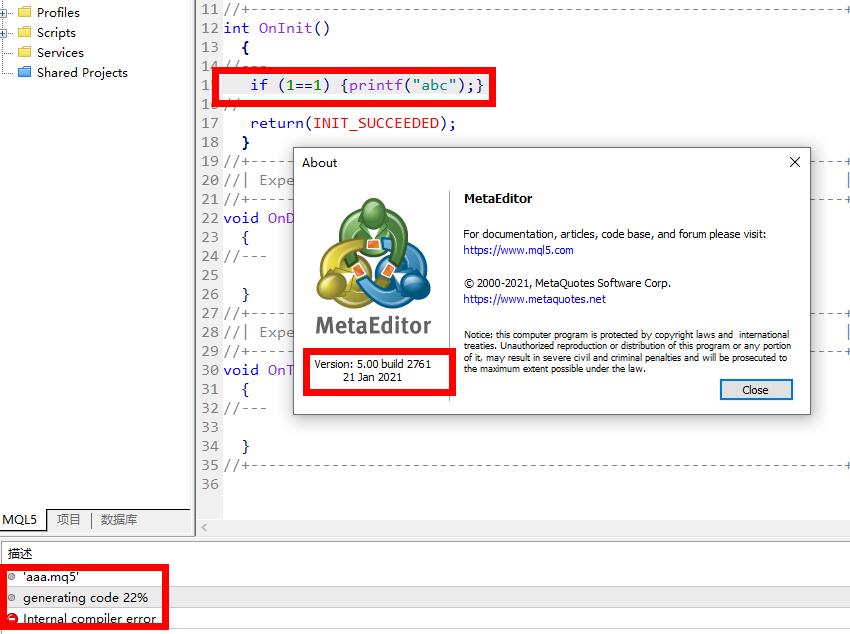Click line number 12 in the gutter
This screenshot has width=850, height=634.
(210, 28)
